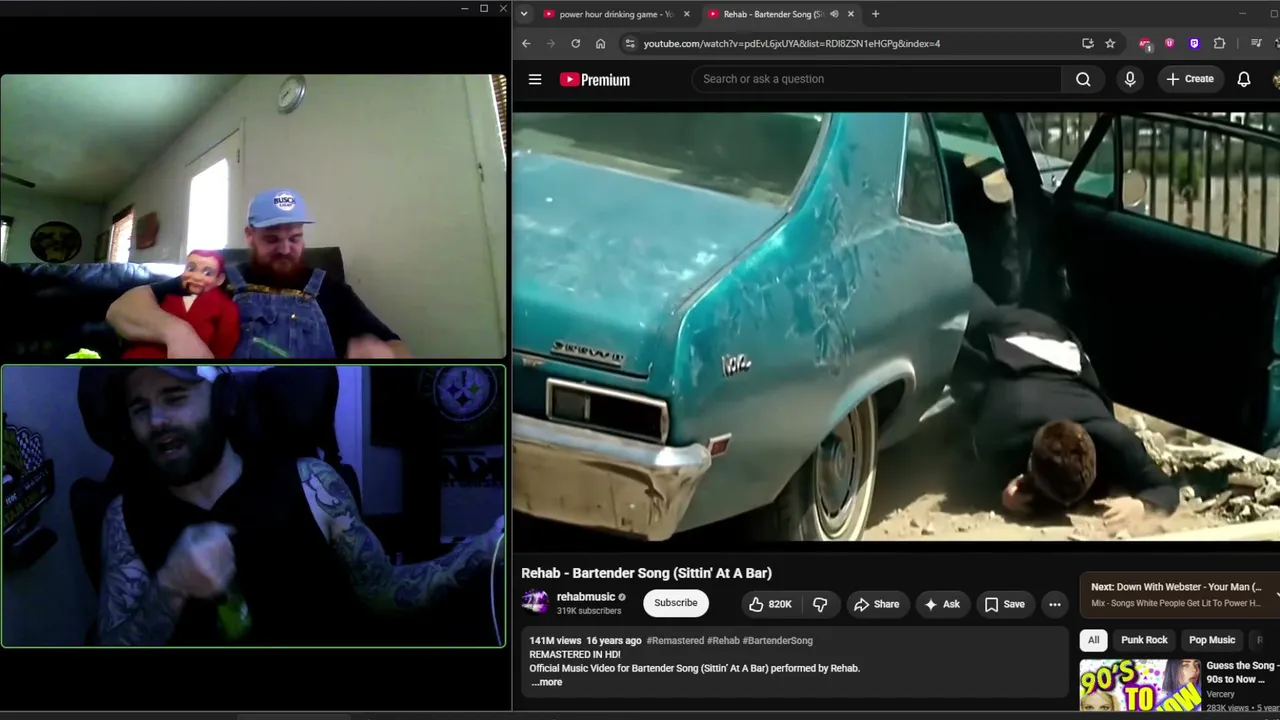The image size is (1280, 720).
Task: Filter recommendations by Punk Rock
Action: point(1144,640)
